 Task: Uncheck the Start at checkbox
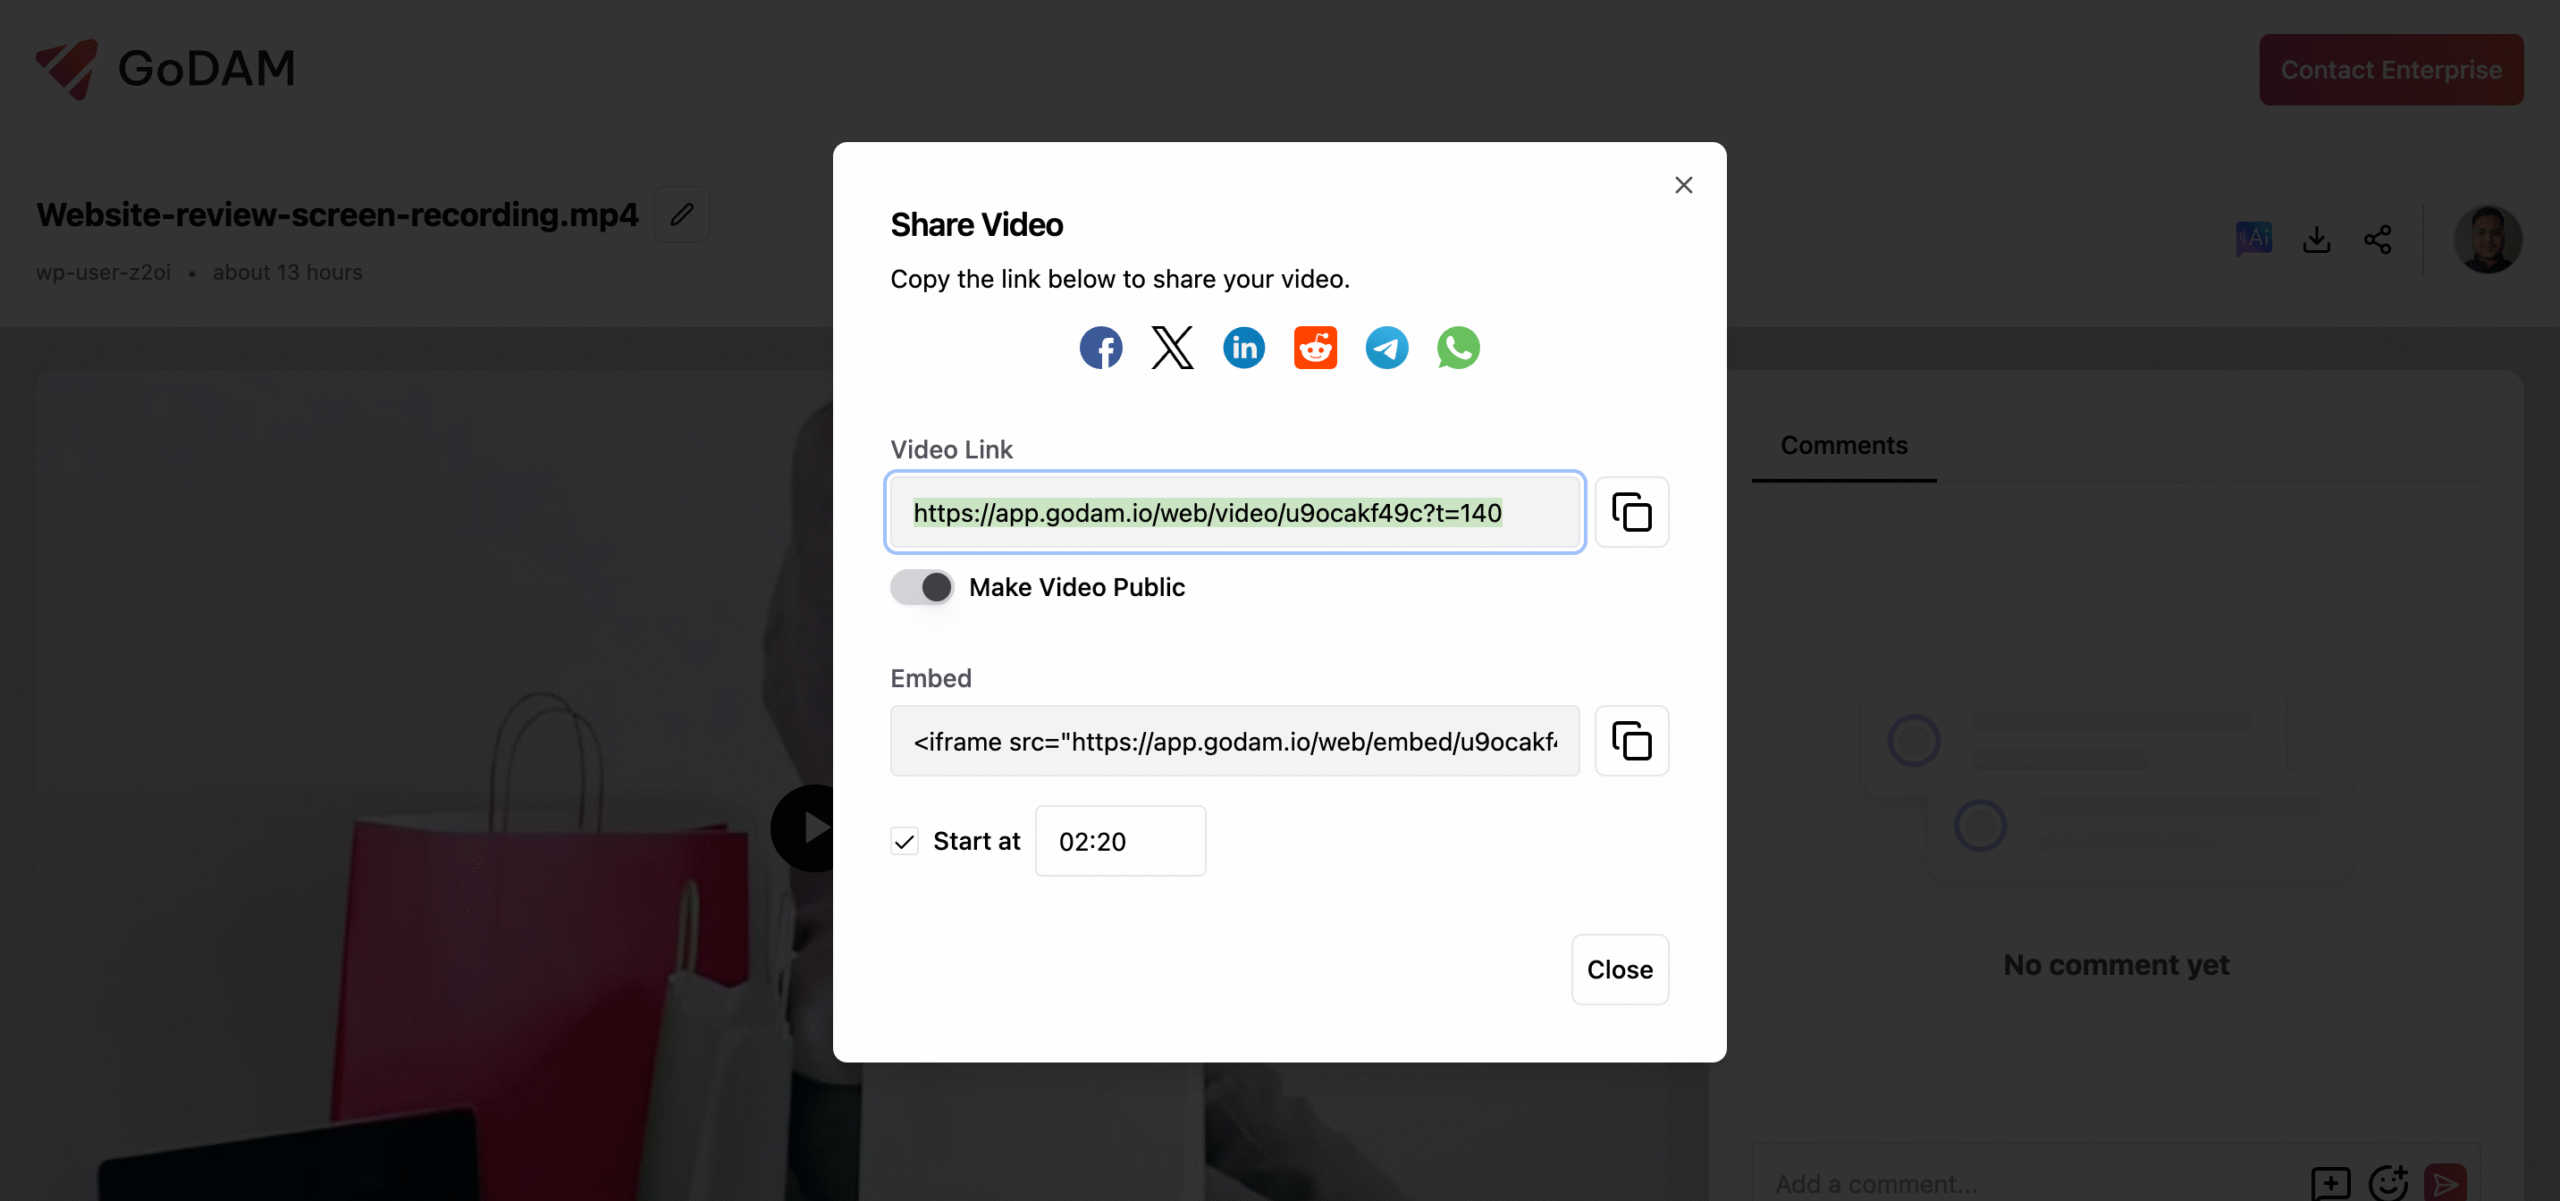tap(904, 842)
